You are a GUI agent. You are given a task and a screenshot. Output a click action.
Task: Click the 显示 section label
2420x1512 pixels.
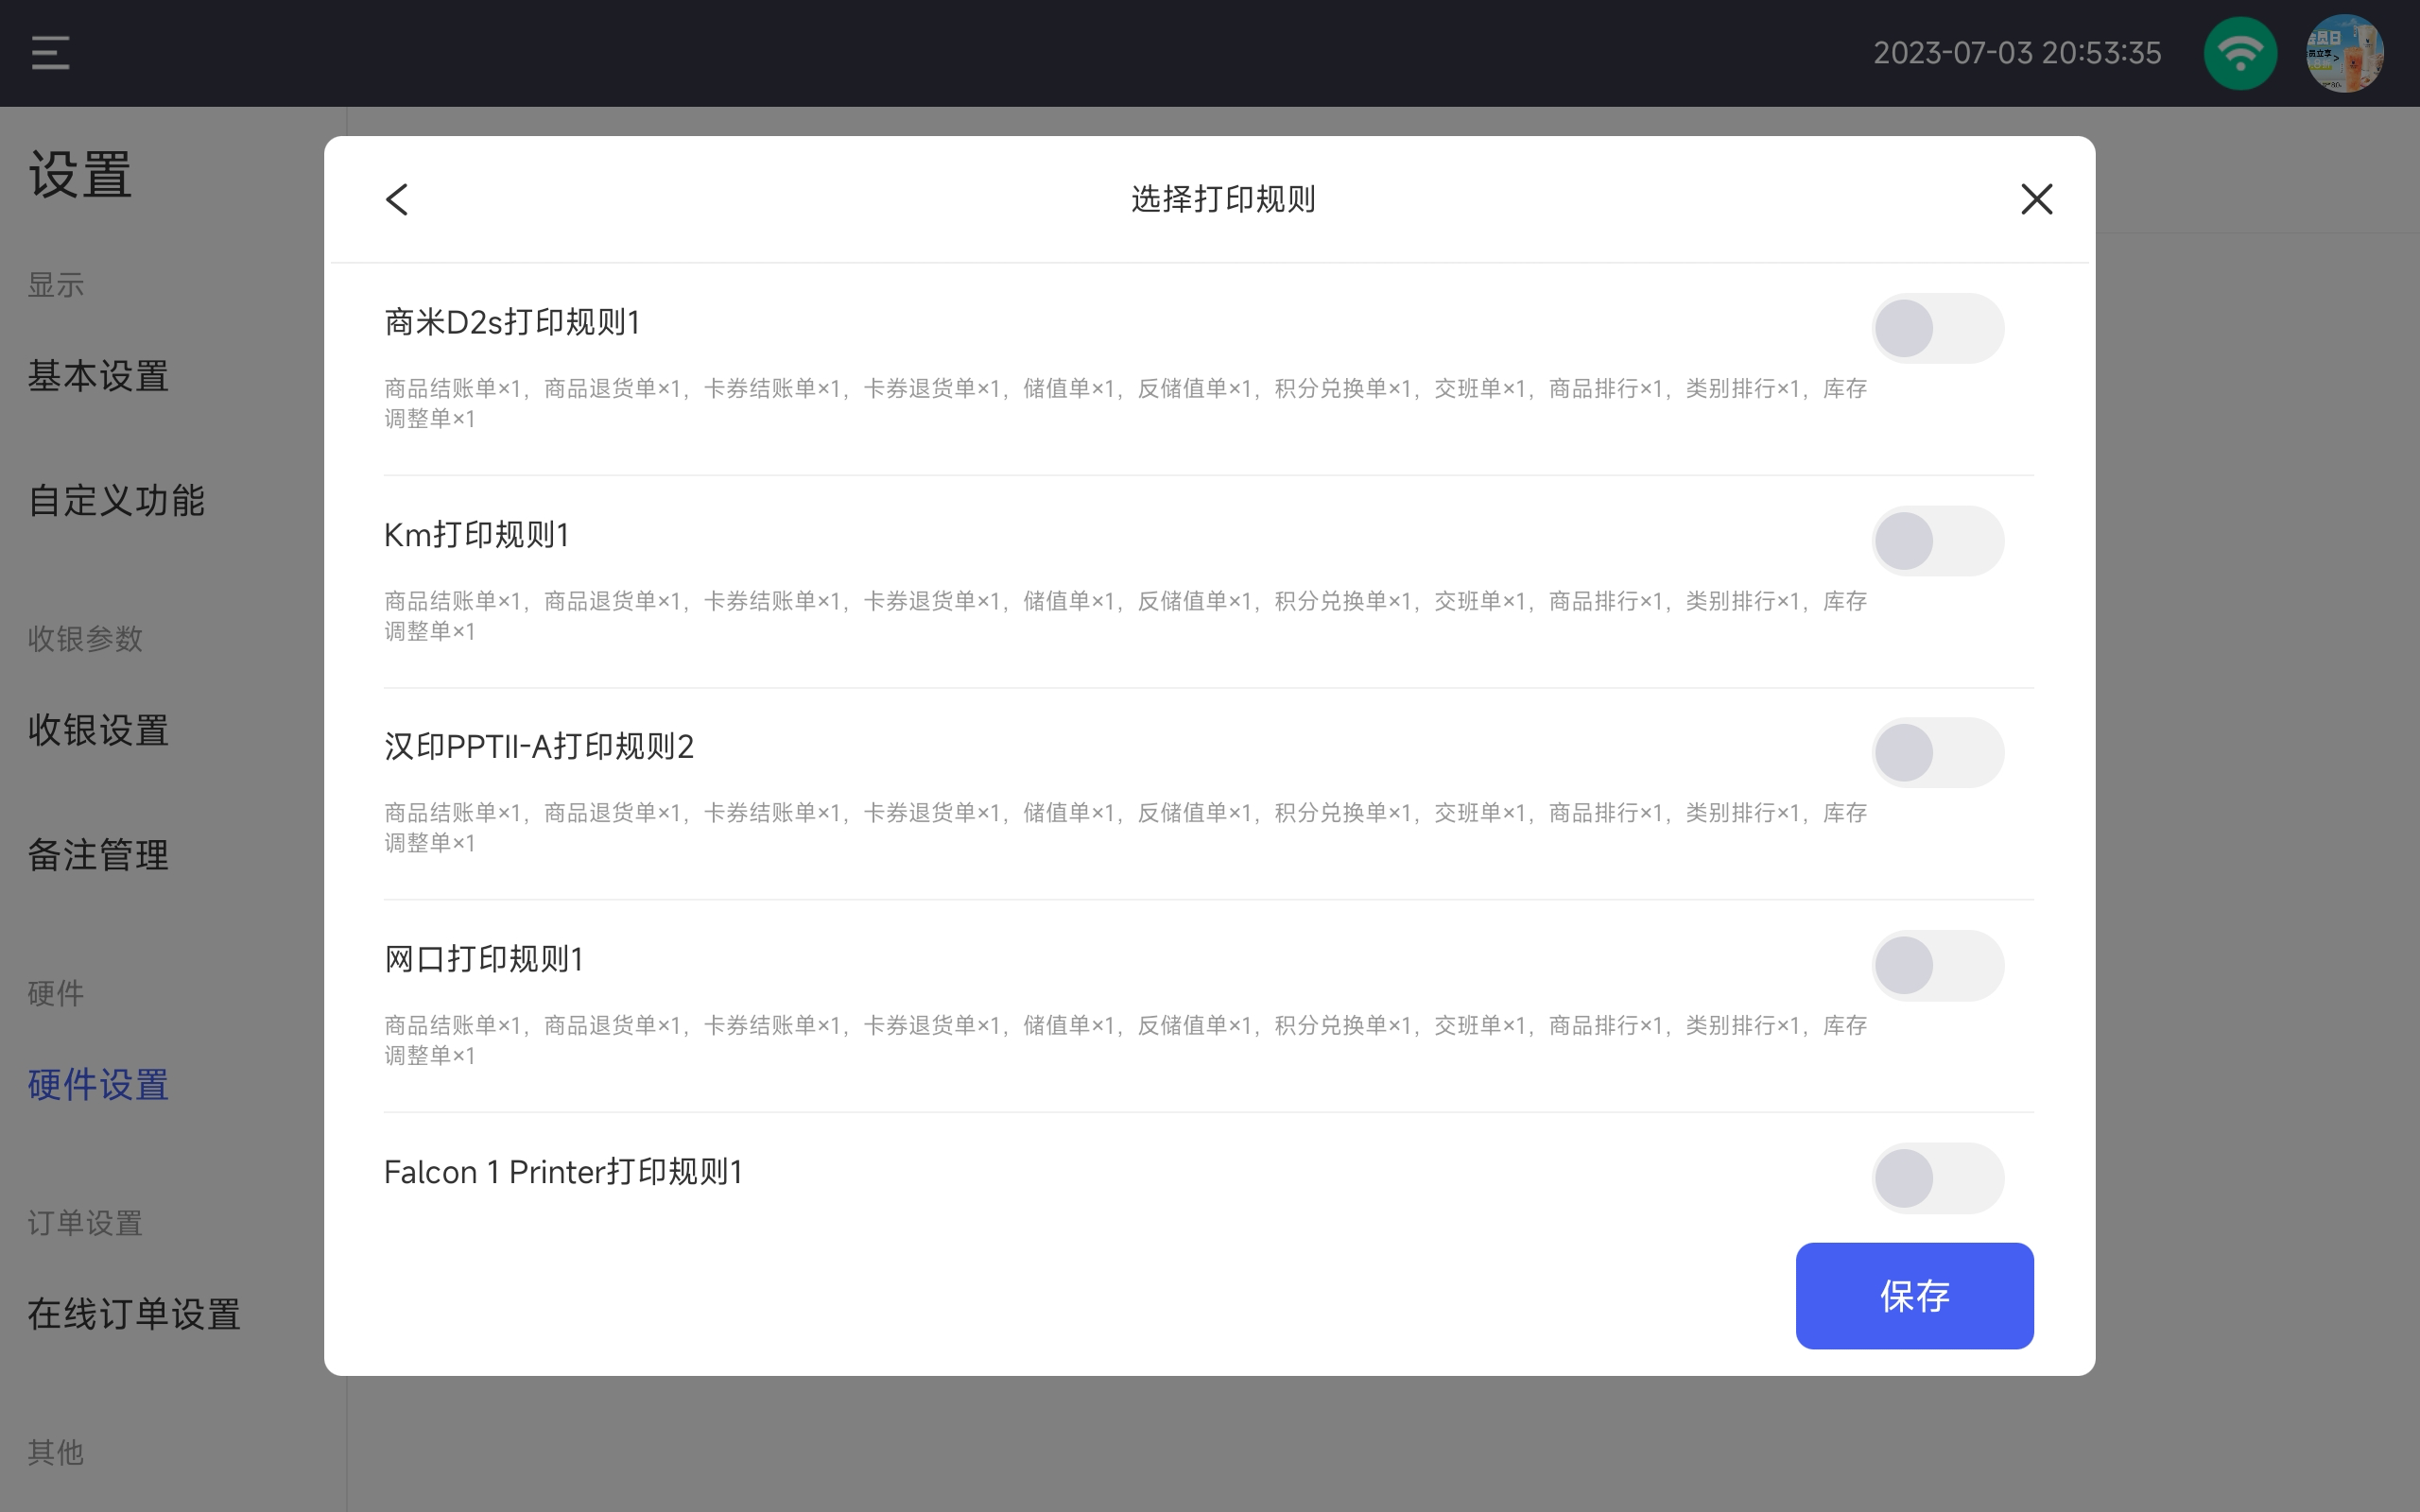pyautogui.click(x=56, y=285)
